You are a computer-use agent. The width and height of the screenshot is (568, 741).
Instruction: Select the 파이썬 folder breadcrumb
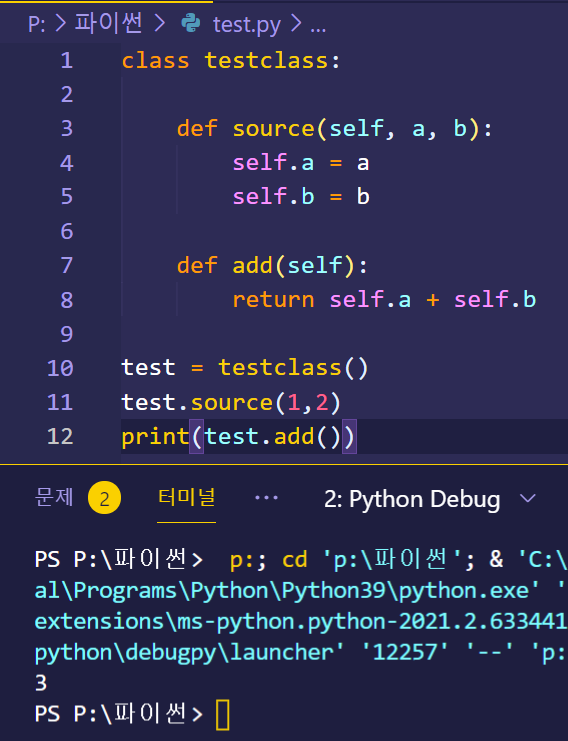click(108, 23)
